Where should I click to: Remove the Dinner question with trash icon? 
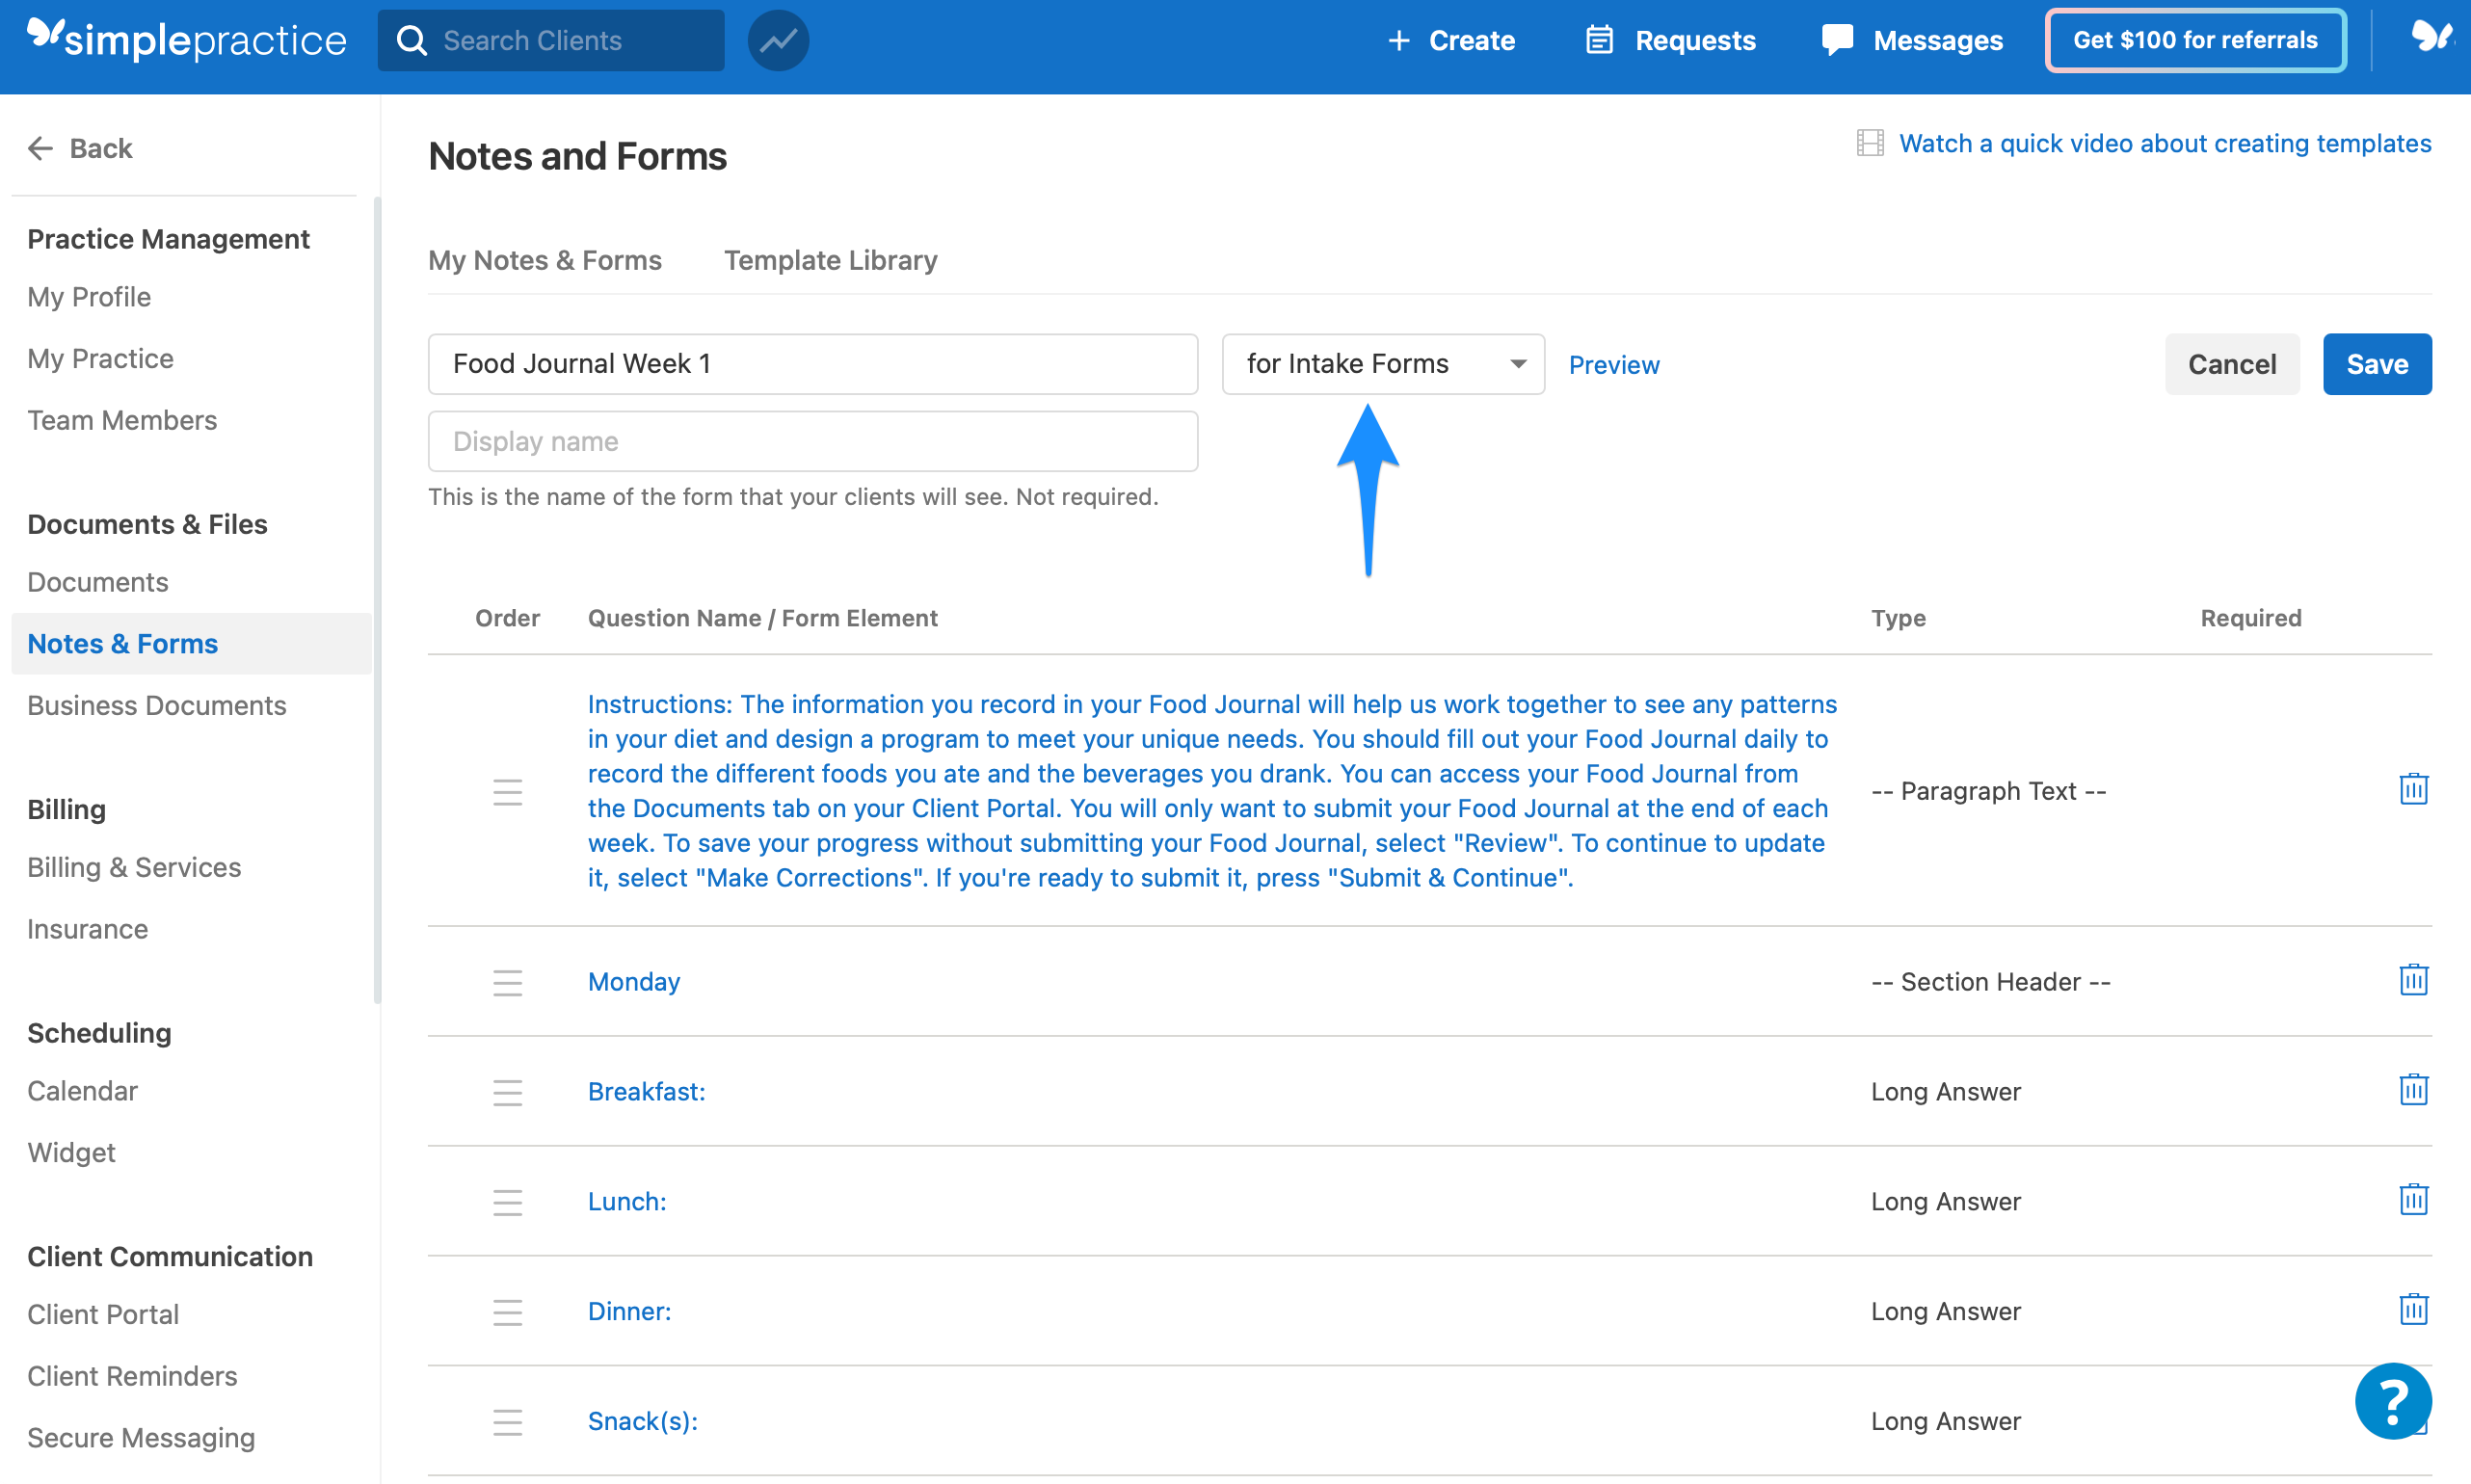(x=2413, y=1310)
